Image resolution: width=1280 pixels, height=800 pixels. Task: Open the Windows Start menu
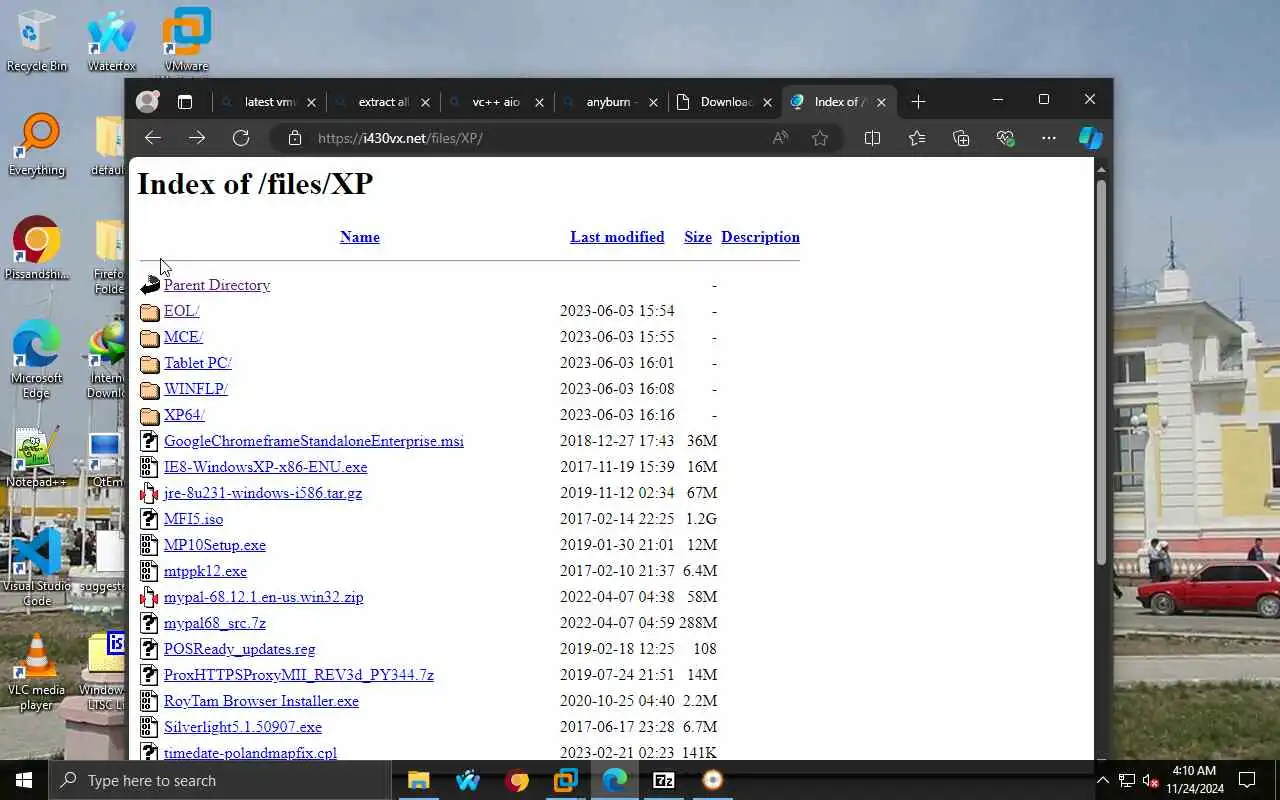pos(24,780)
